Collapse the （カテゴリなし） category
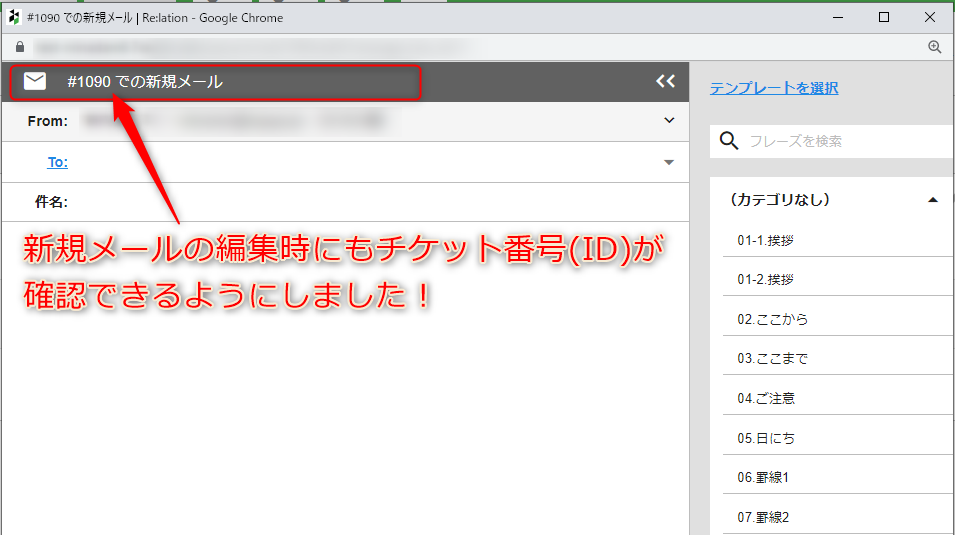 pos(932,200)
